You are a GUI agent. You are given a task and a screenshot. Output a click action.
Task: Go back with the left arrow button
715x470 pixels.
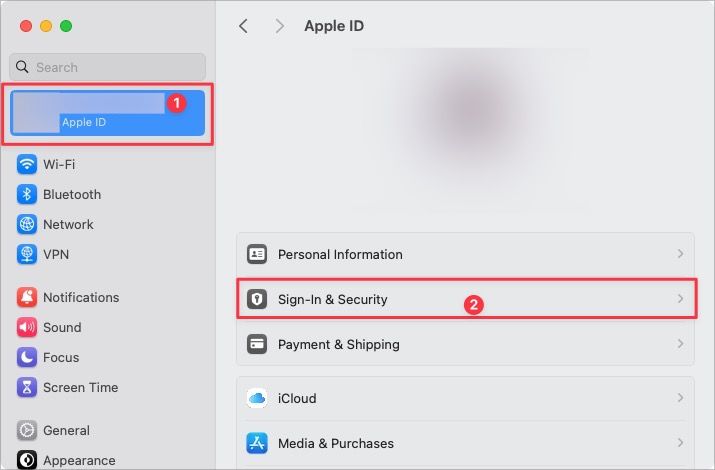(243, 26)
